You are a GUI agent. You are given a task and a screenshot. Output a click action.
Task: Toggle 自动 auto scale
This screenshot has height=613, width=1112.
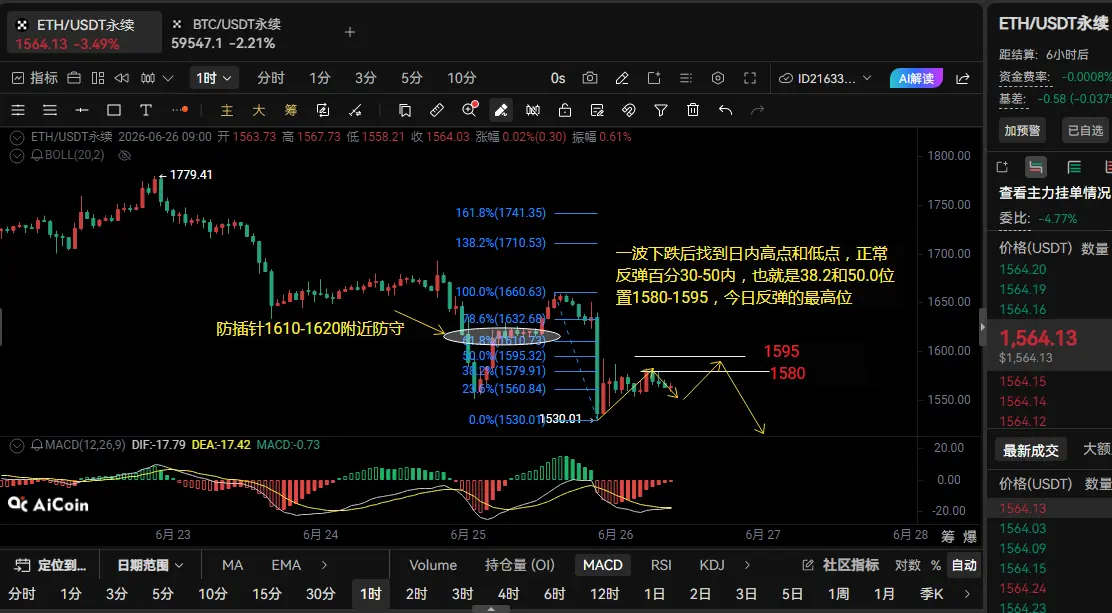click(x=964, y=565)
